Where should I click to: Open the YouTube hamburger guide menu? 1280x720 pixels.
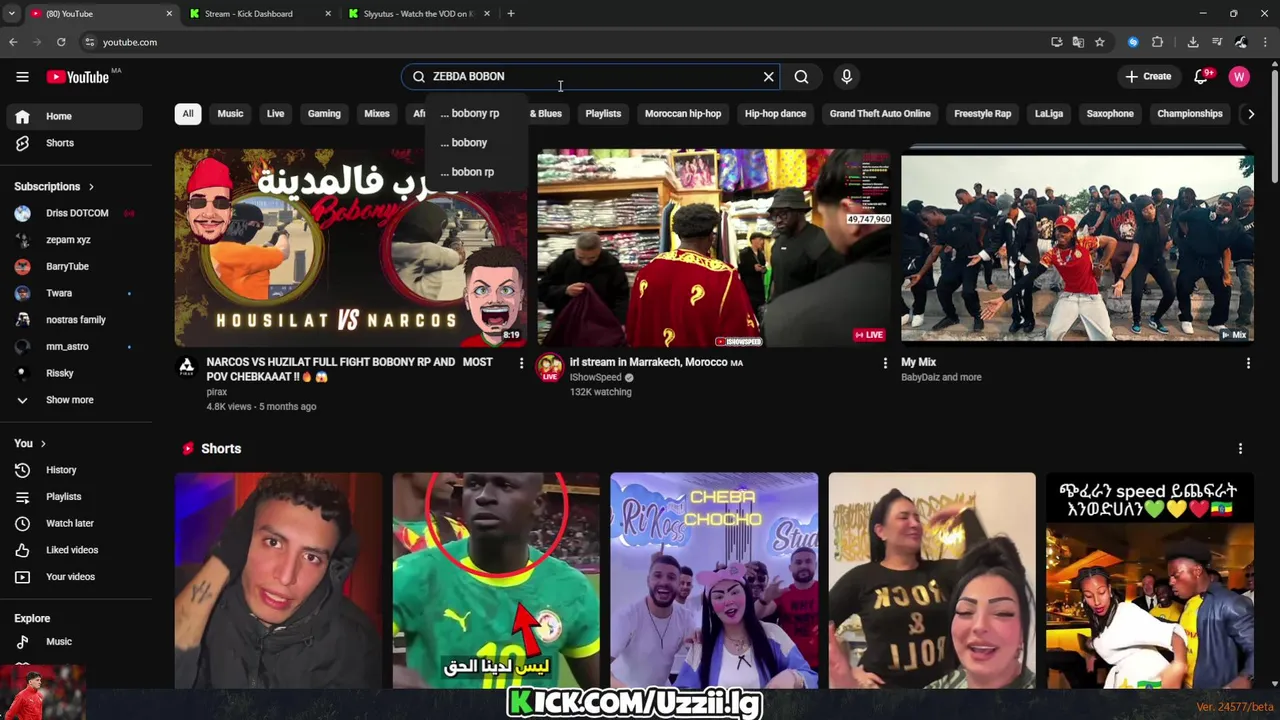pyautogui.click(x=22, y=77)
